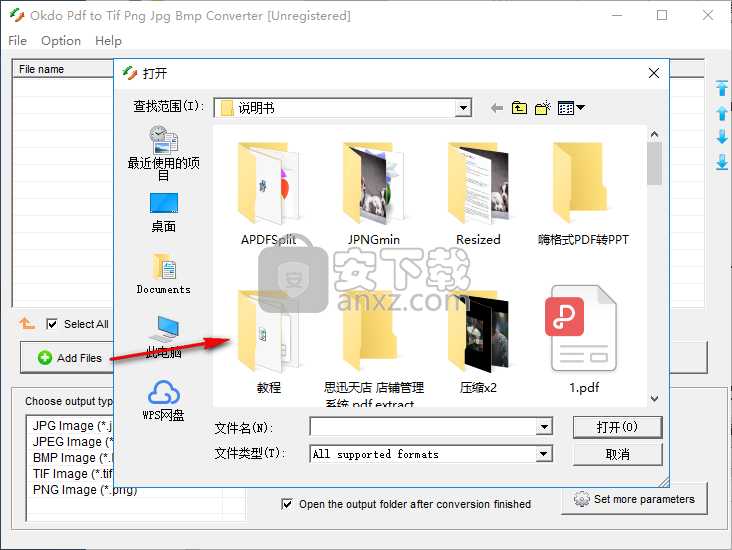Click Set more parameters button

pos(634,499)
